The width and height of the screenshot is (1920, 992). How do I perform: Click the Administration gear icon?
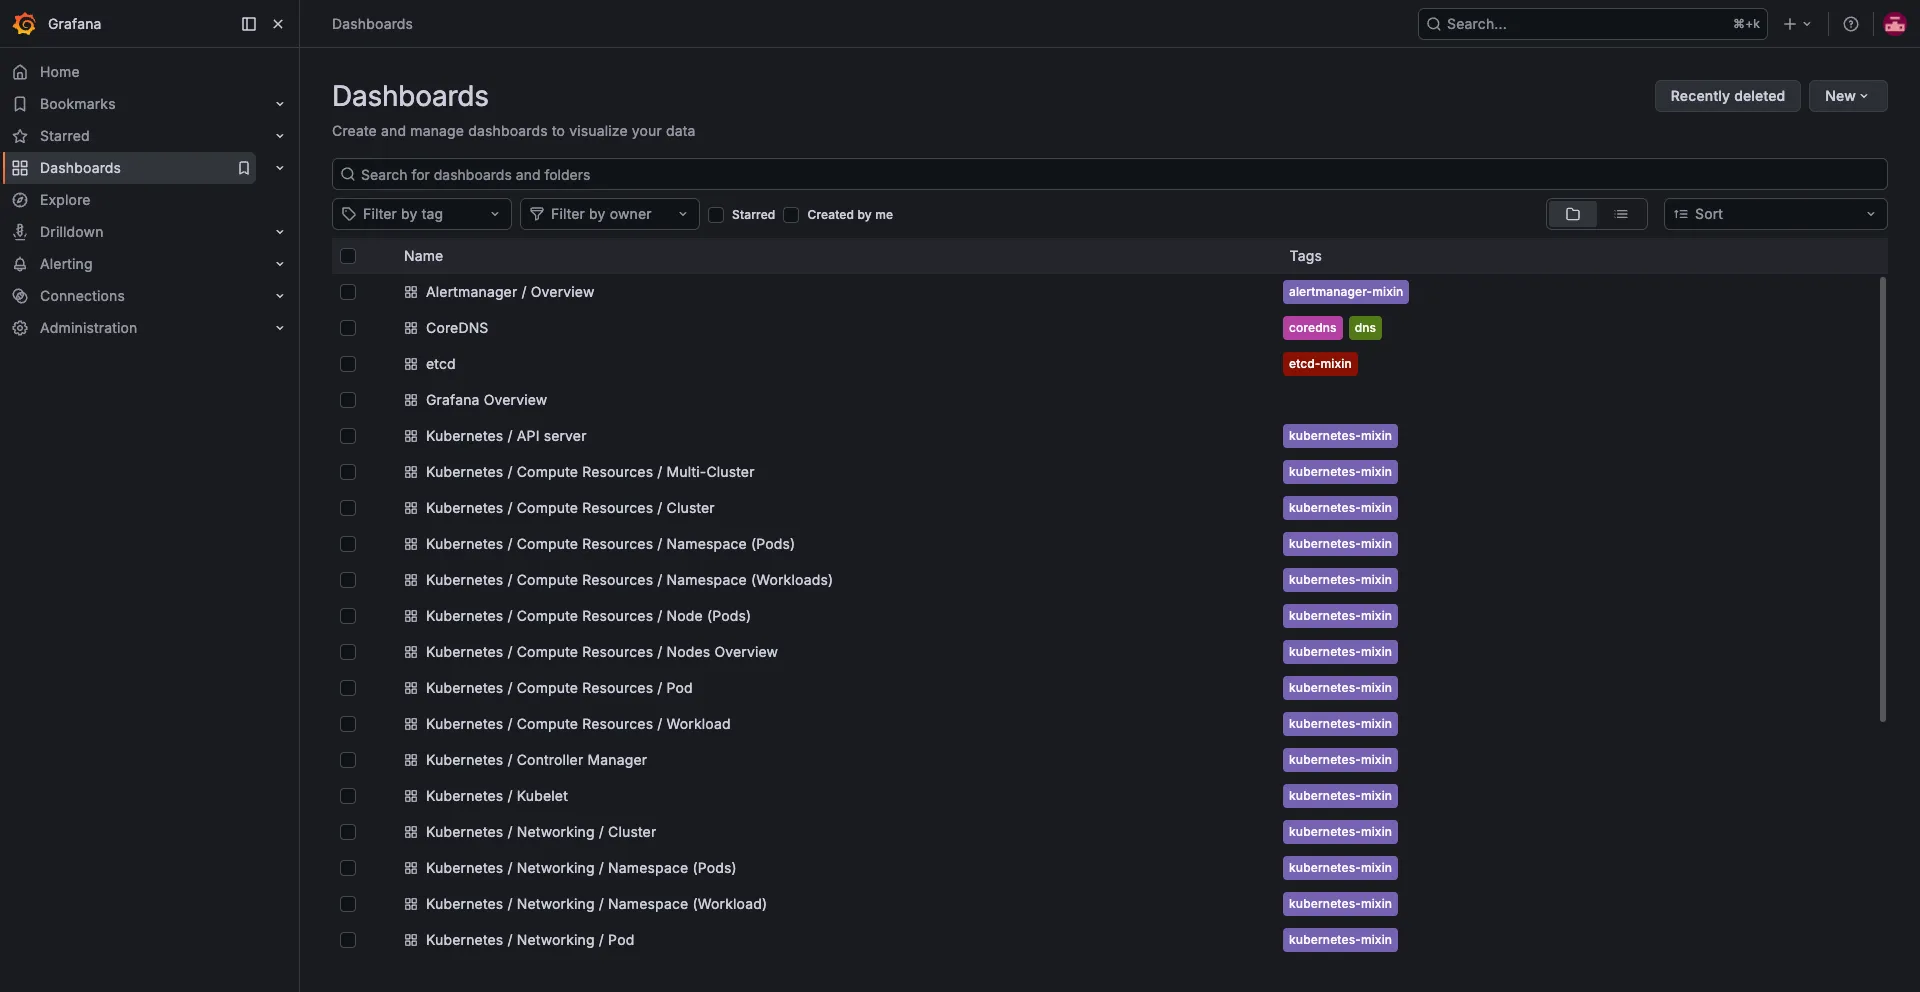[20, 328]
